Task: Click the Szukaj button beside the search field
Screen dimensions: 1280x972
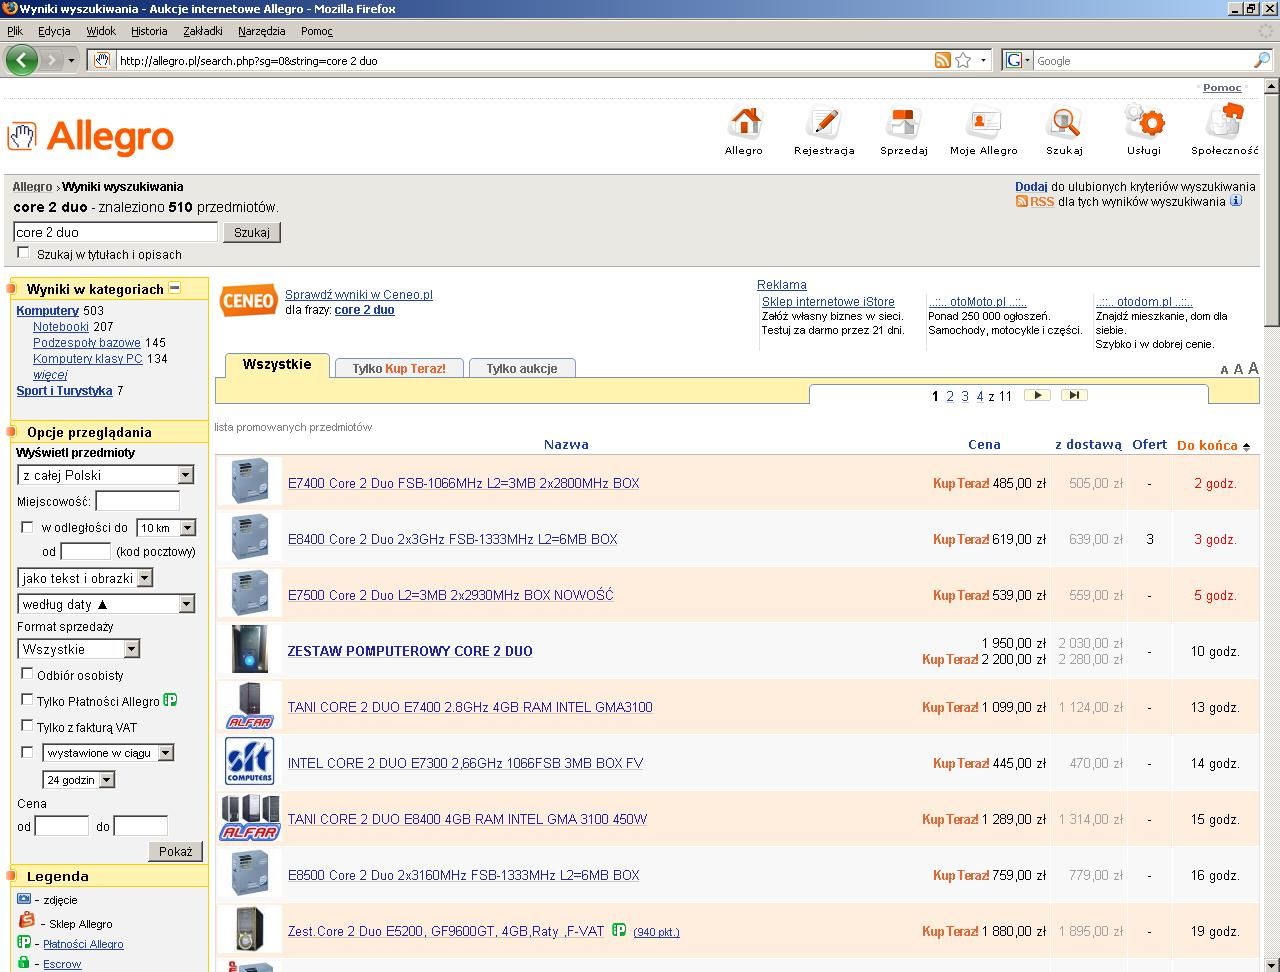Action: 252,232
